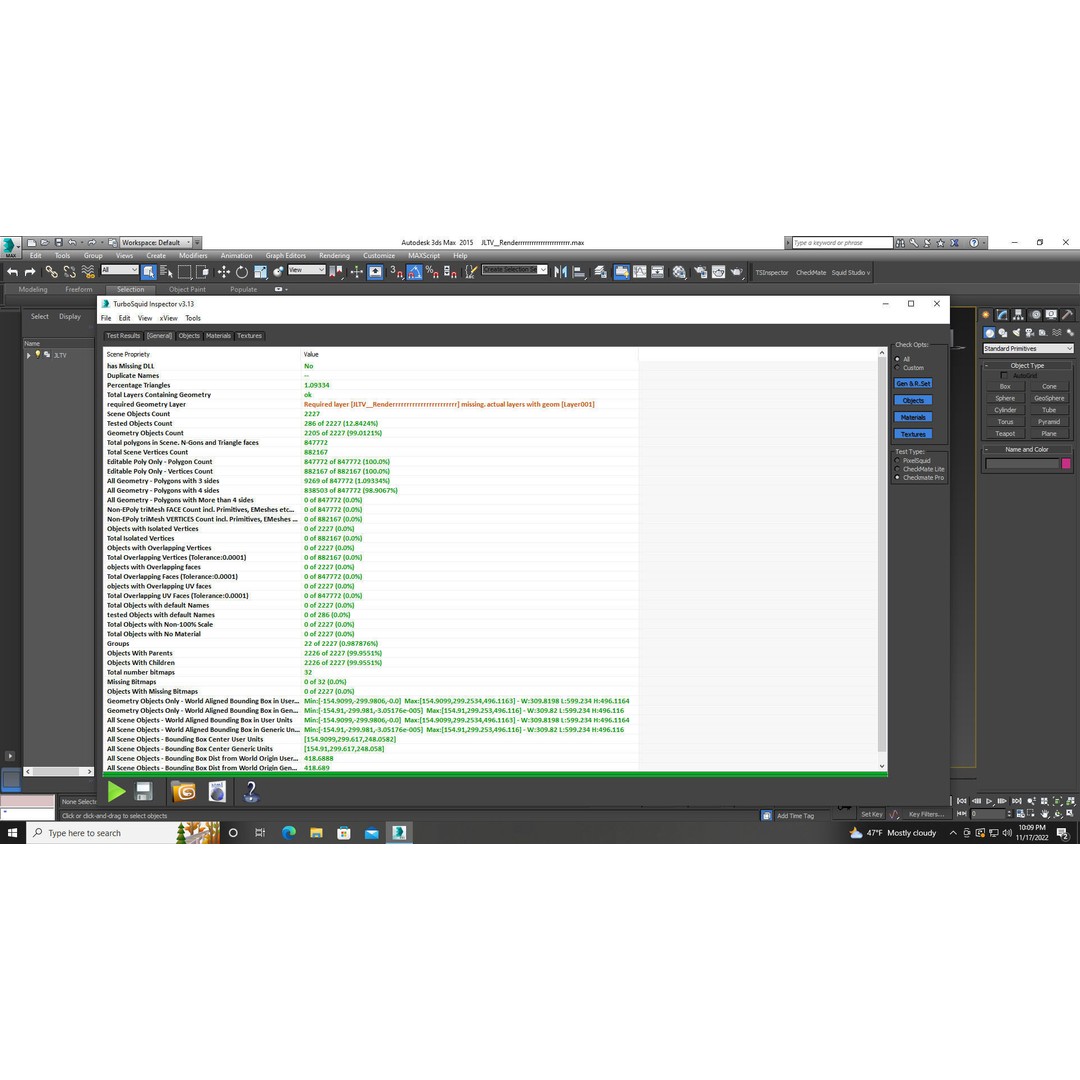Toggle the AutoGrid checkbox
The height and width of the screenshot is (1080, 1080).
pyautogui.click(x=1004, y=375)
